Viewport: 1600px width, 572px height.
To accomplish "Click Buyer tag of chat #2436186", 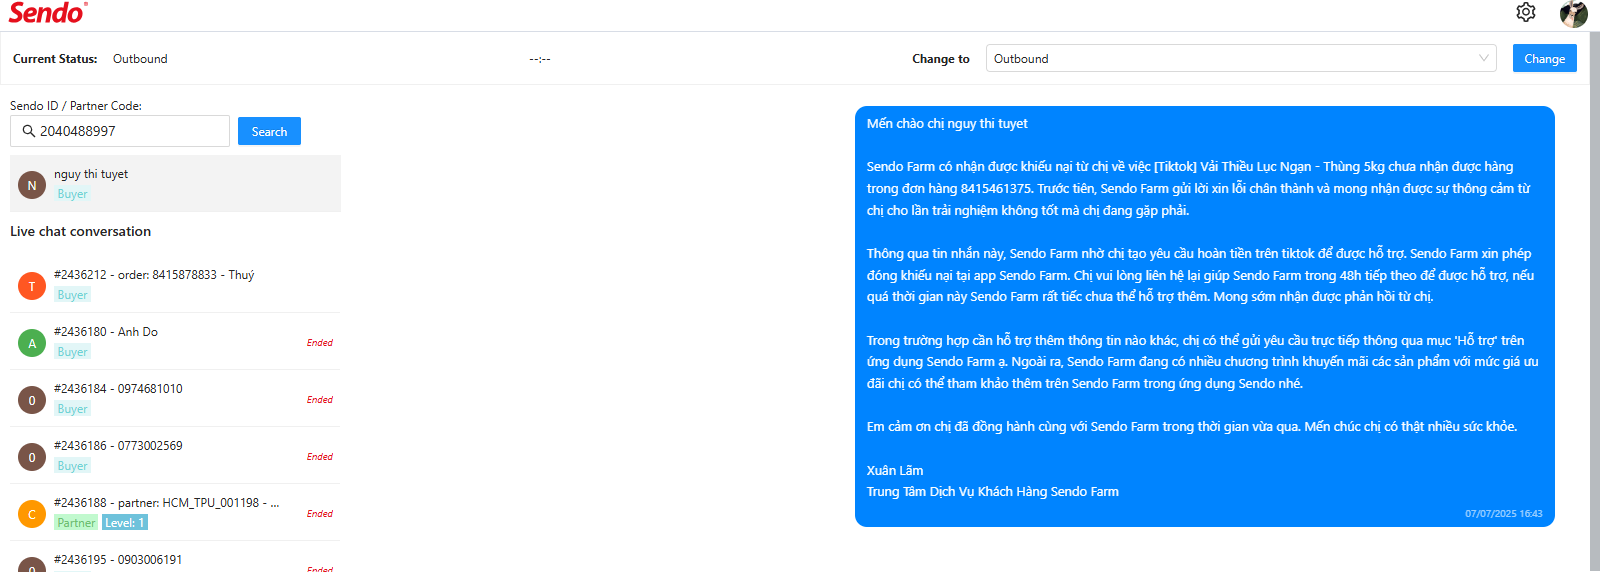I will [x=72, y=466].
